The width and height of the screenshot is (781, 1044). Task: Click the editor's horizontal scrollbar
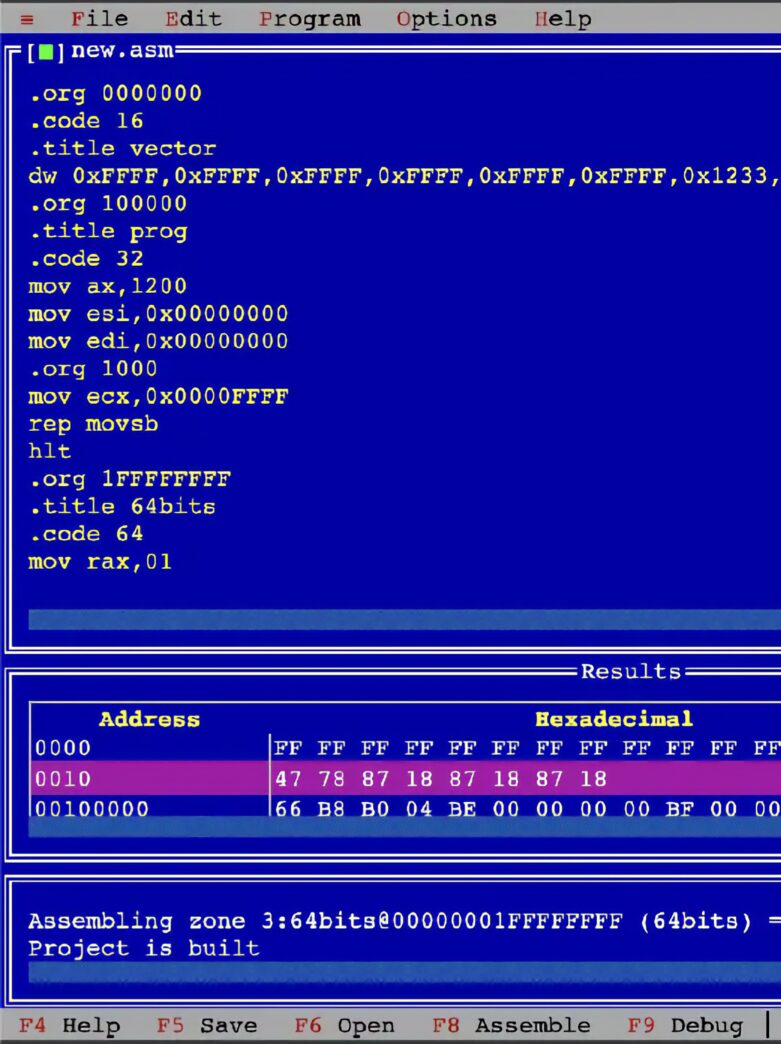coord(400,620)
